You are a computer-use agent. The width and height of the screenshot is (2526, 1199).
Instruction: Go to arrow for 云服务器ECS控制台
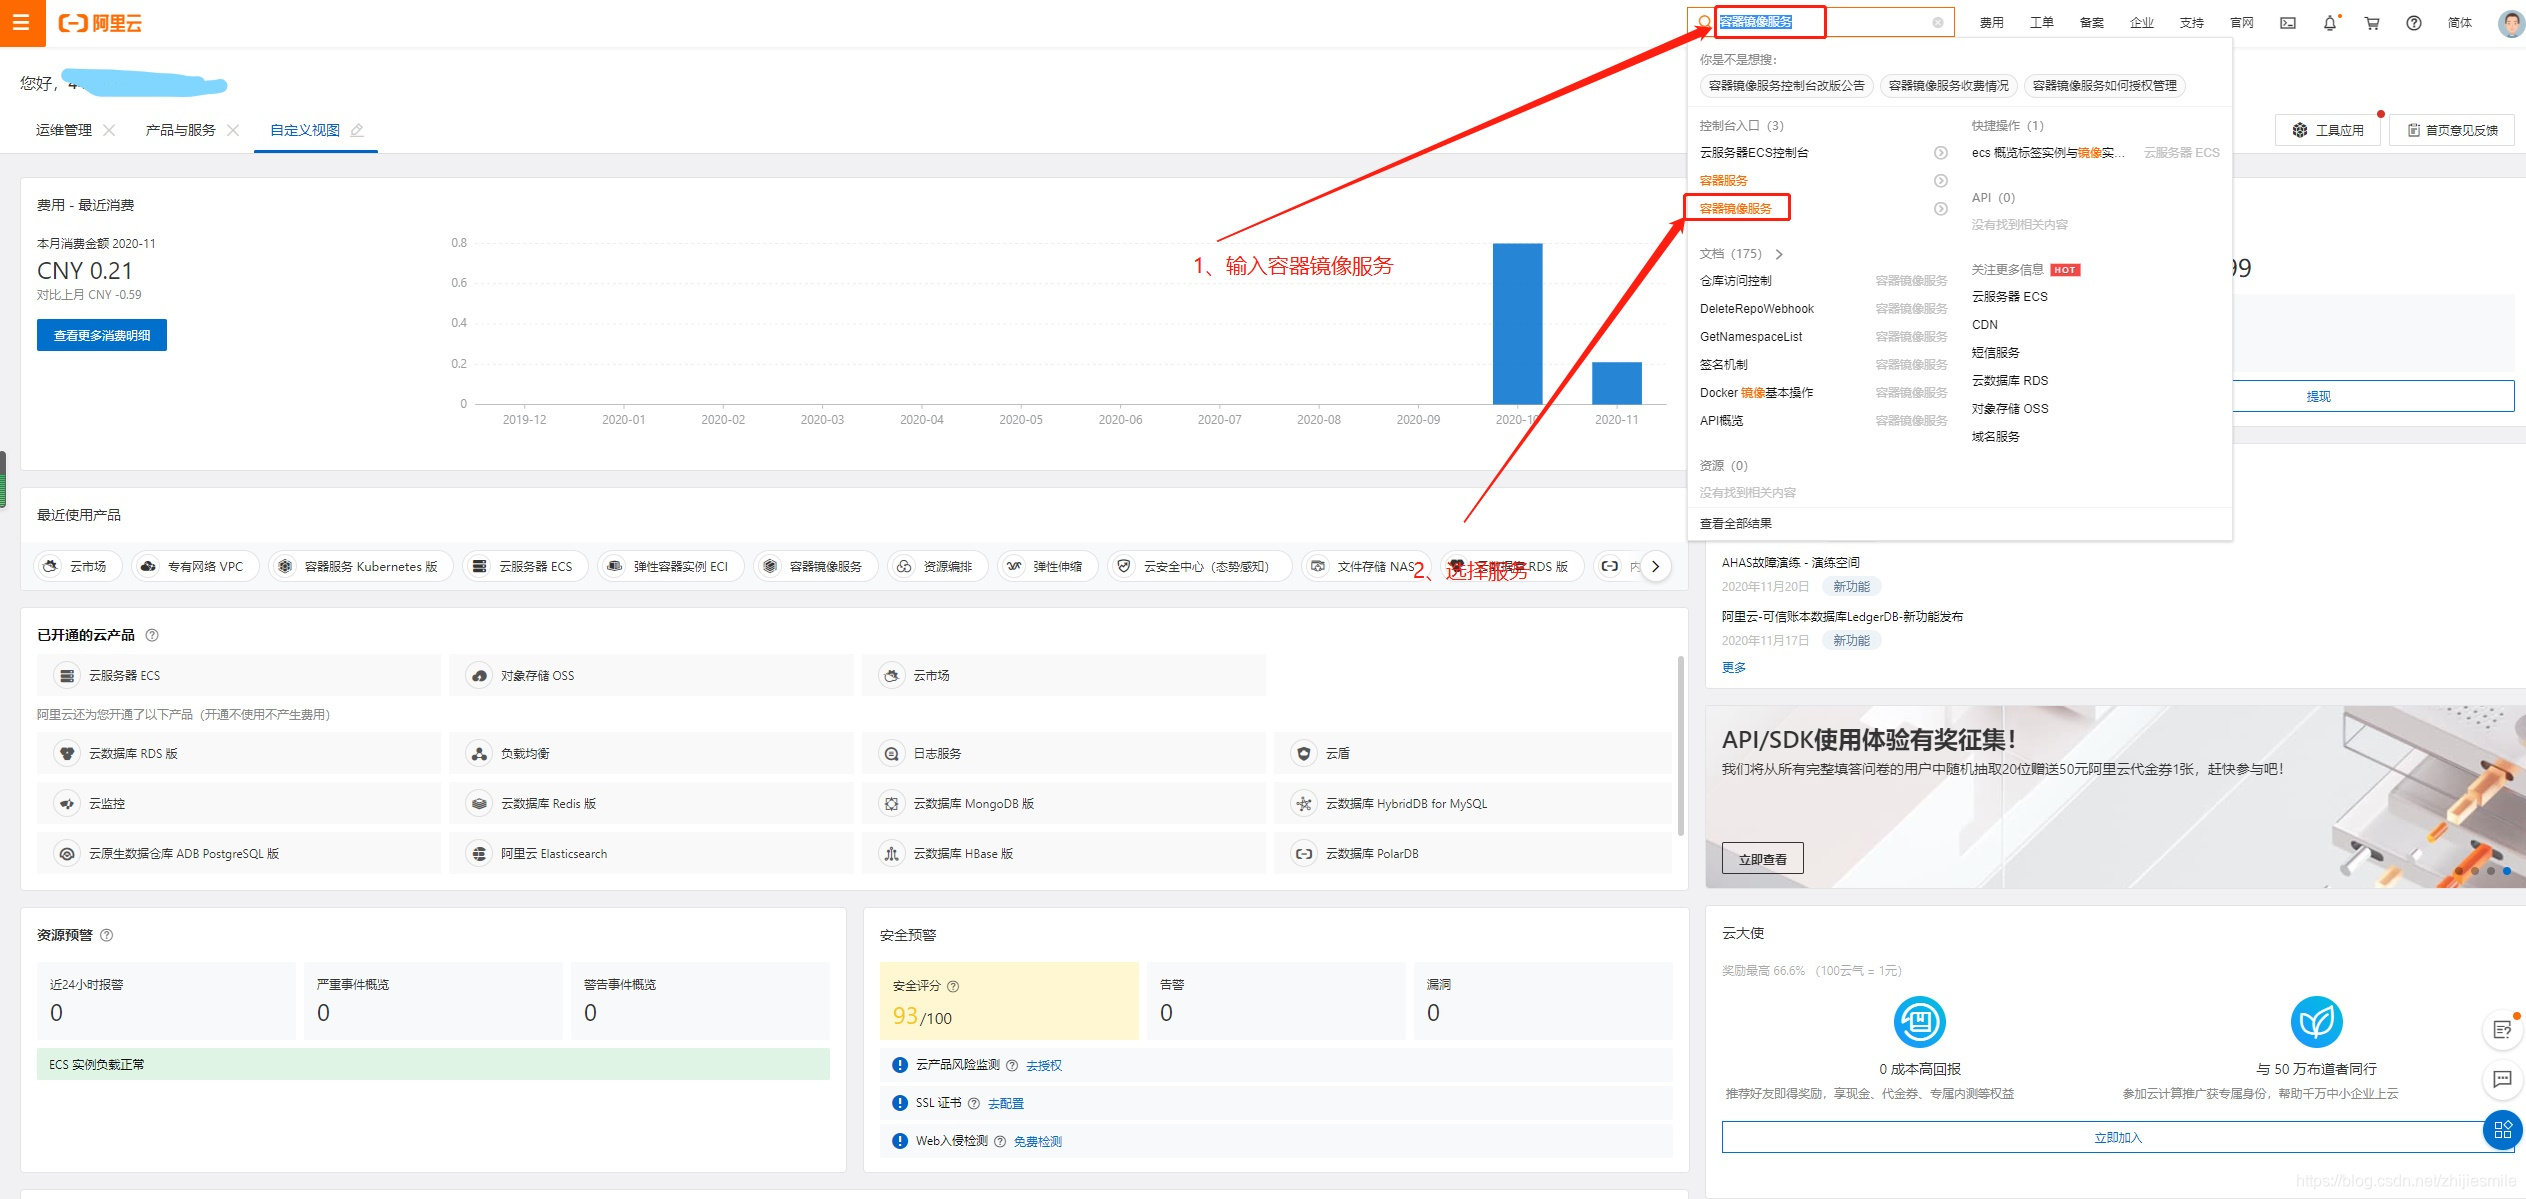[1940, 153]
